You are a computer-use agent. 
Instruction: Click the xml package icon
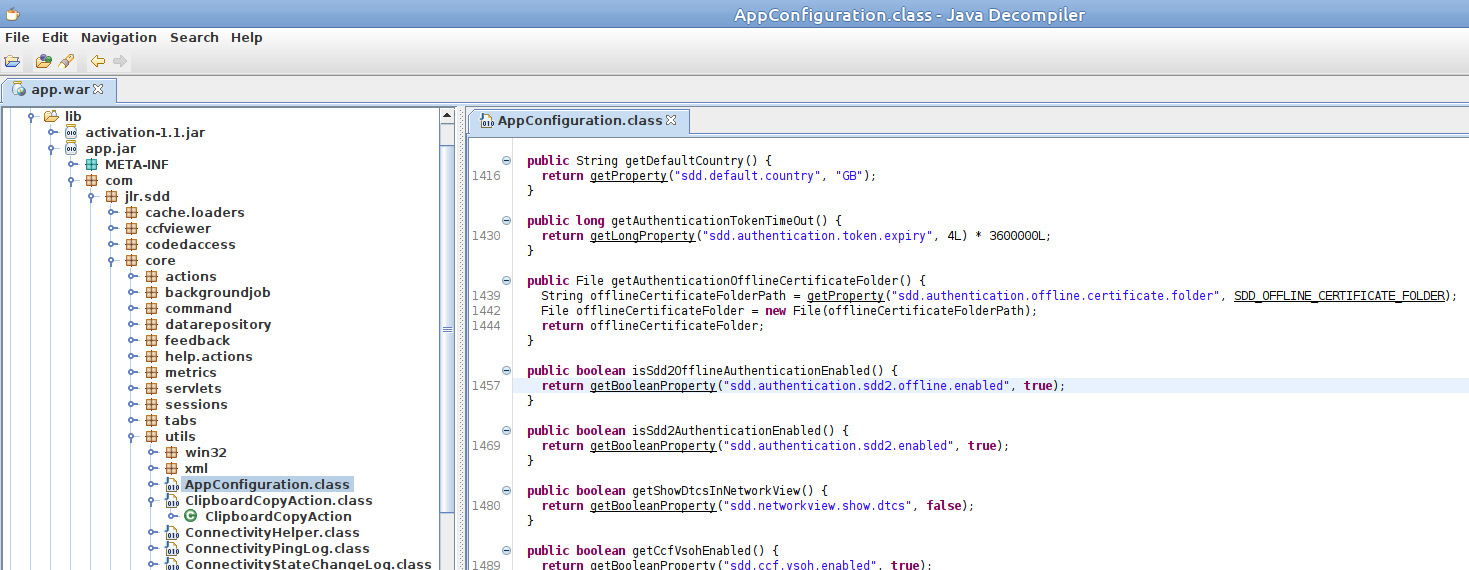171,468
